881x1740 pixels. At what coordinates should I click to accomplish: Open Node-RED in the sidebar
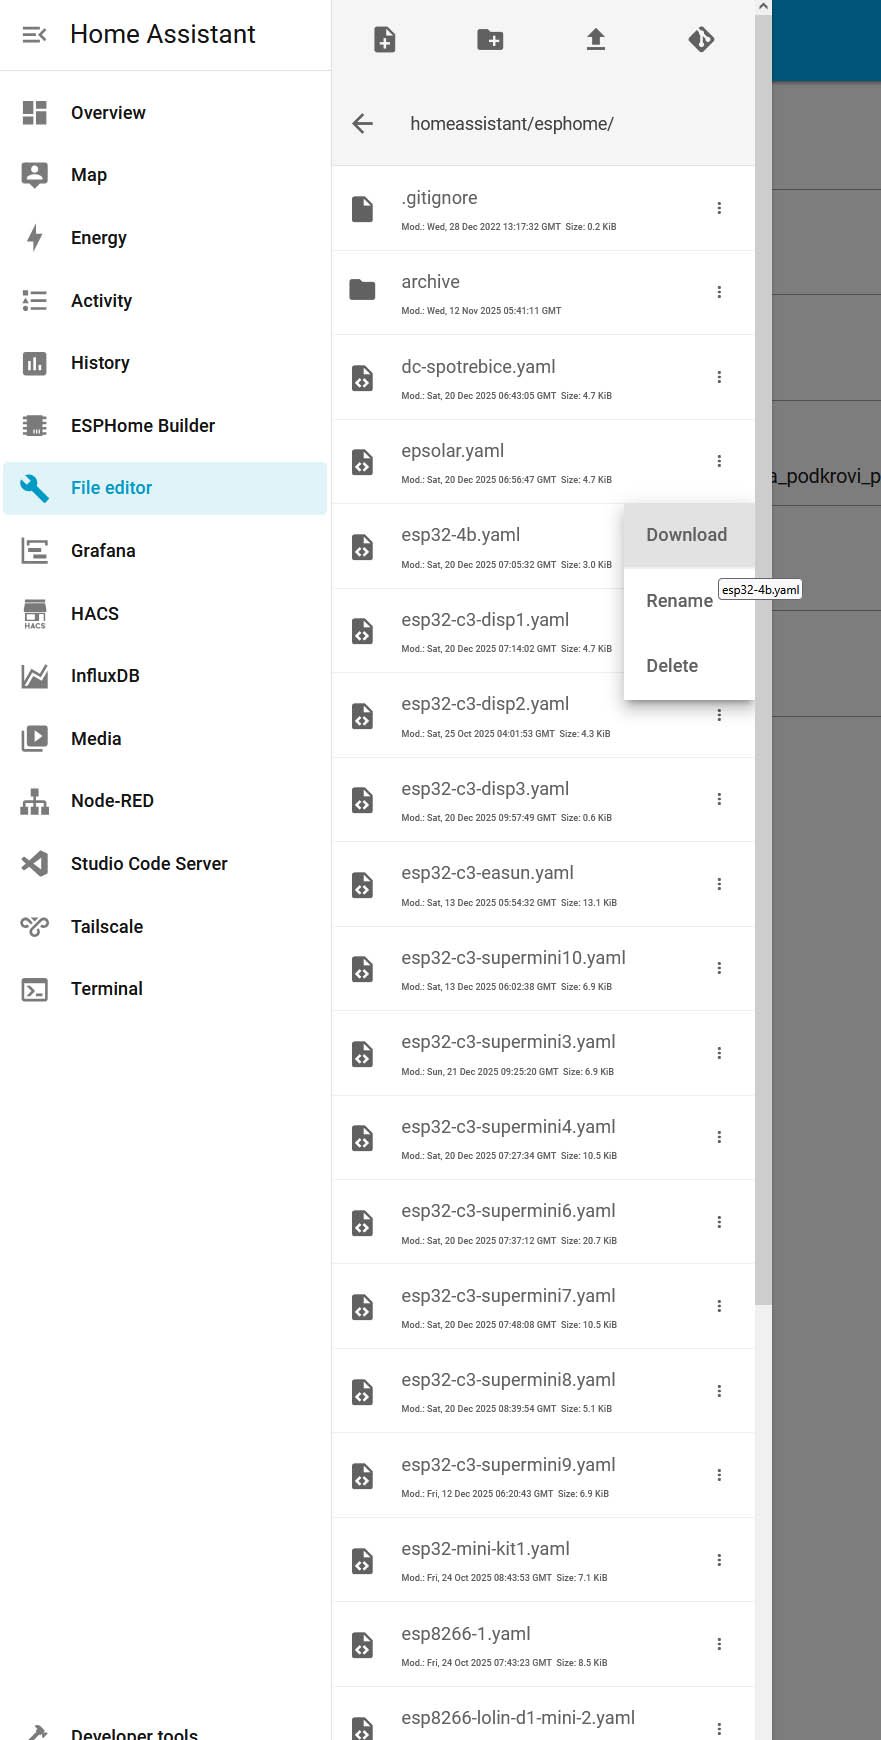[x=112, y=801]
